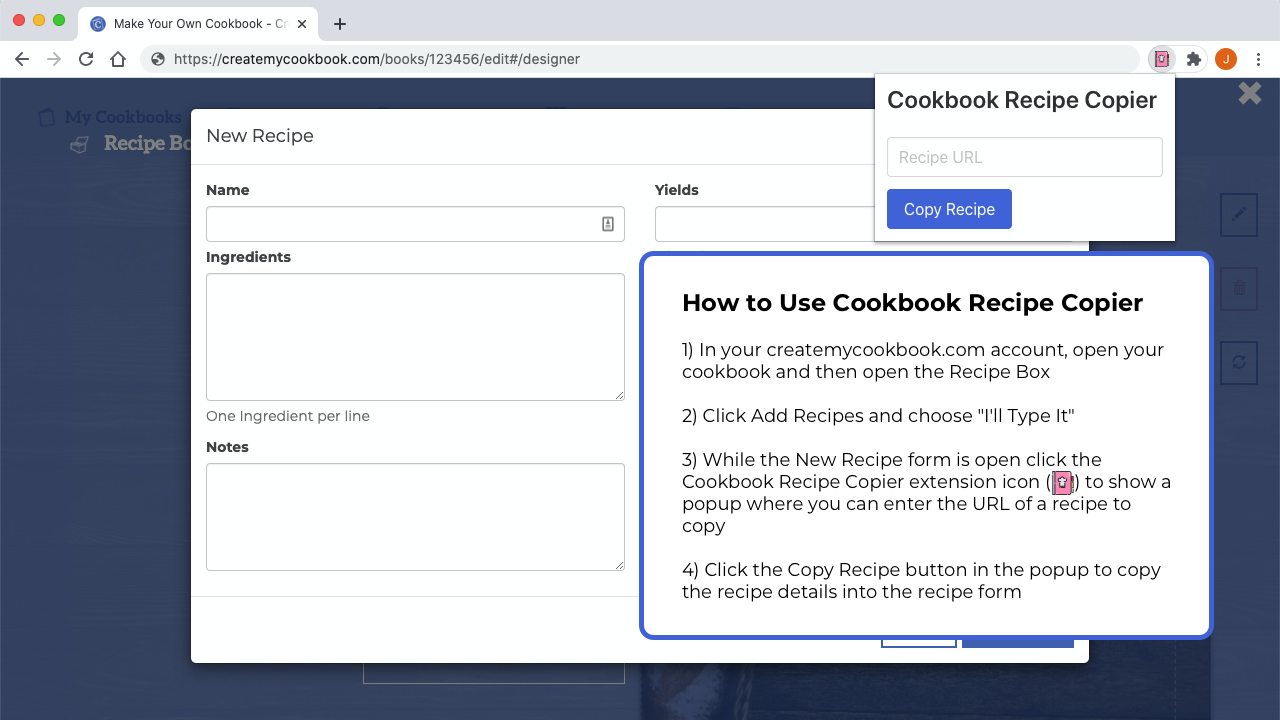Screen dimensions: 1280x720
Task: Open the Chrome extensions puzzle piece menu
Action: [x=1193, y=58]
